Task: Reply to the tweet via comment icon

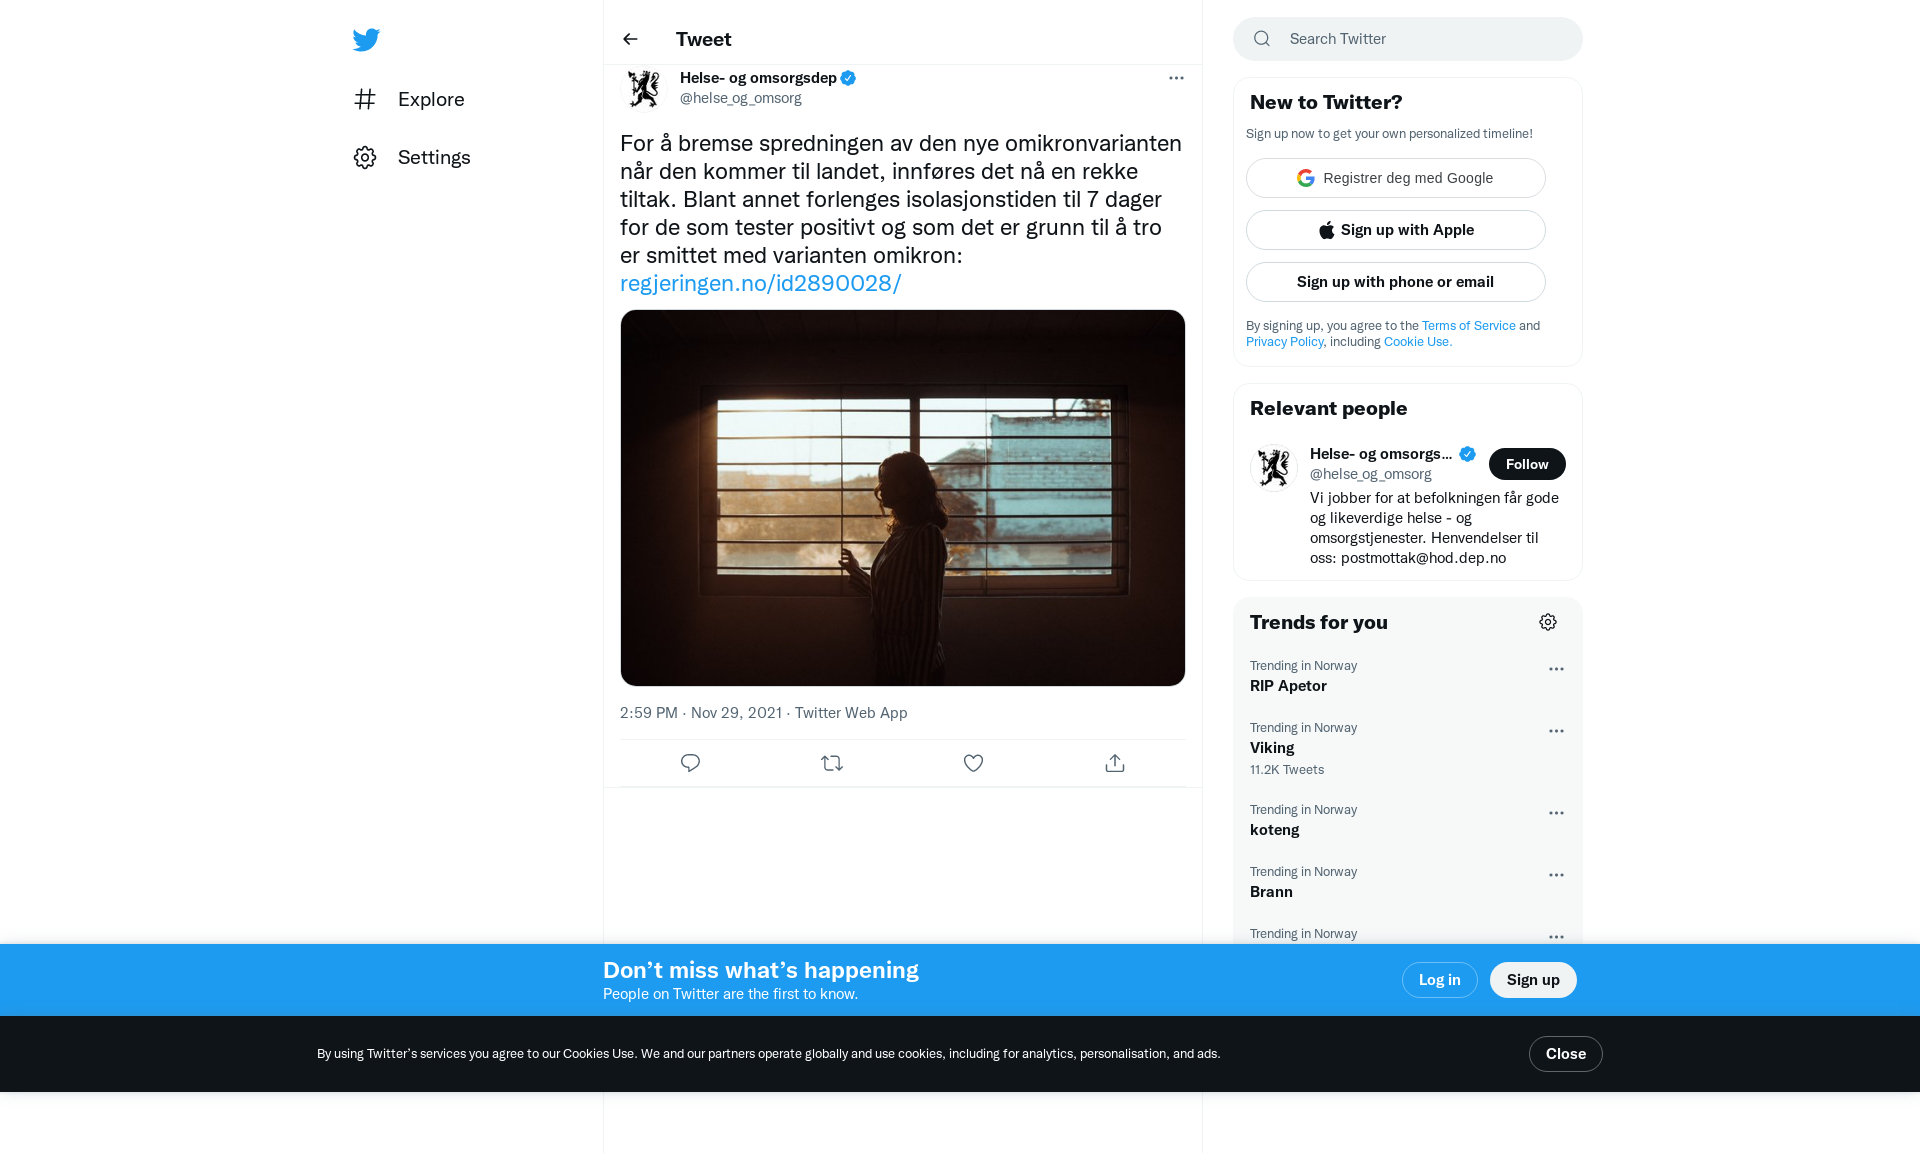Action: point(690,763)
